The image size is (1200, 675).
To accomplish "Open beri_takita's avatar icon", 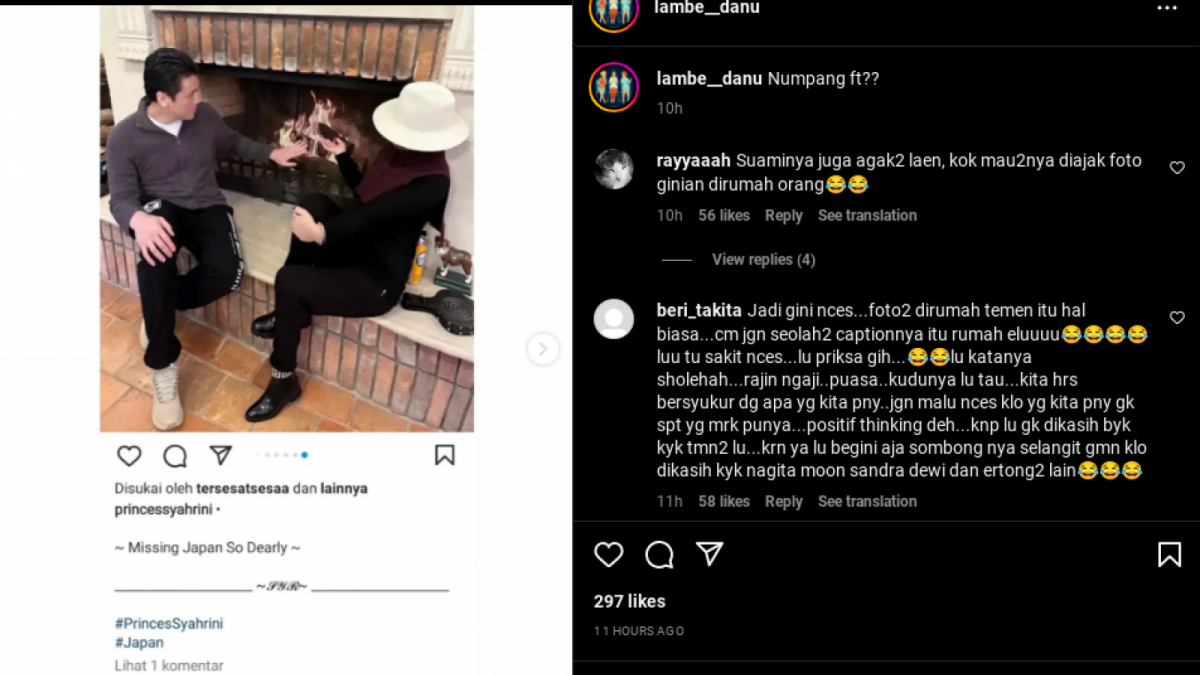I will 614,319.
